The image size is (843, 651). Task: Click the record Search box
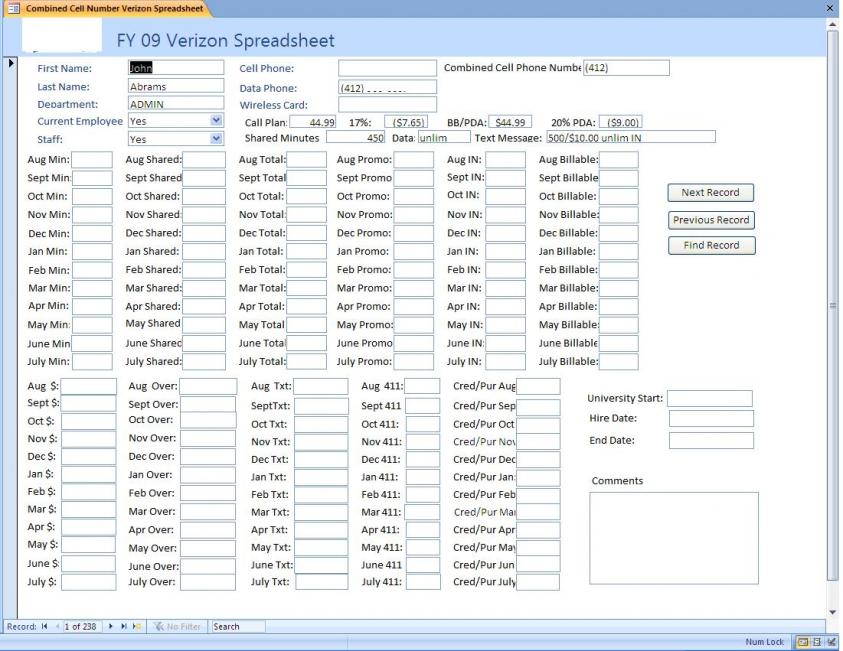point(238,627)
